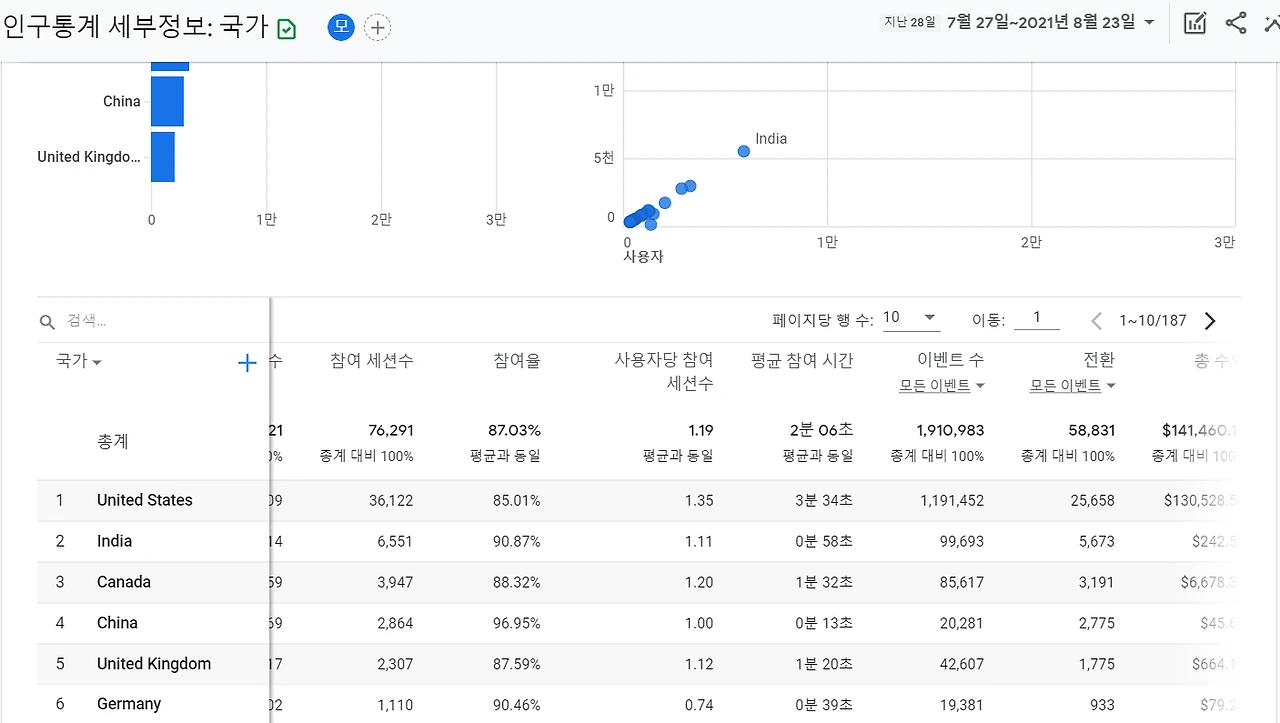This screenshot has width=1280, height=723.
Task: Click total event count 1,910,983
Action: 951,430
